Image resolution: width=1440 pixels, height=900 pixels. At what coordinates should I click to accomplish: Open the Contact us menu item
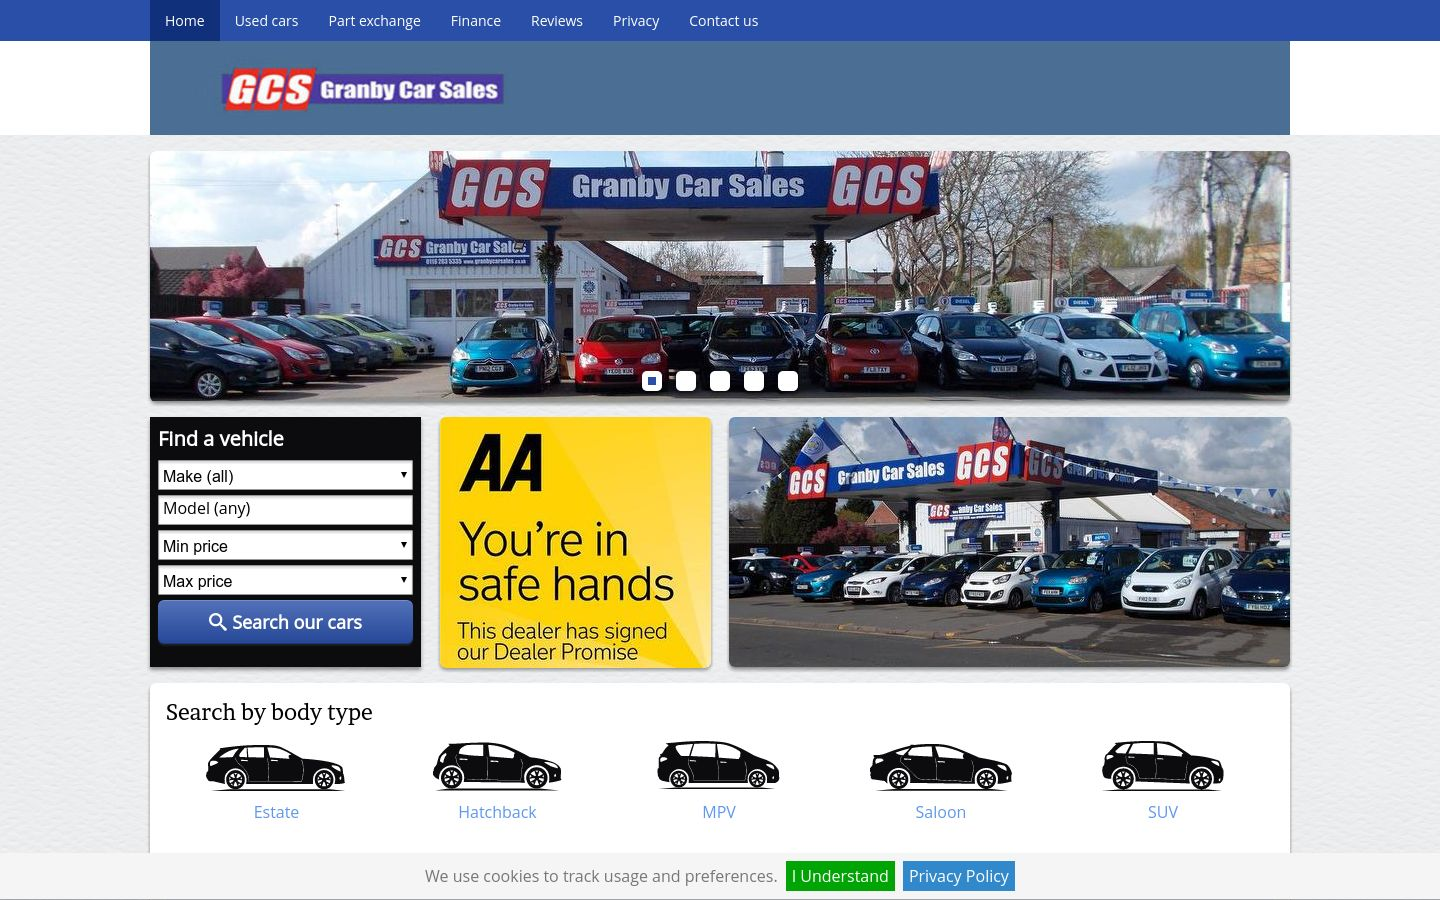point(723,20)
